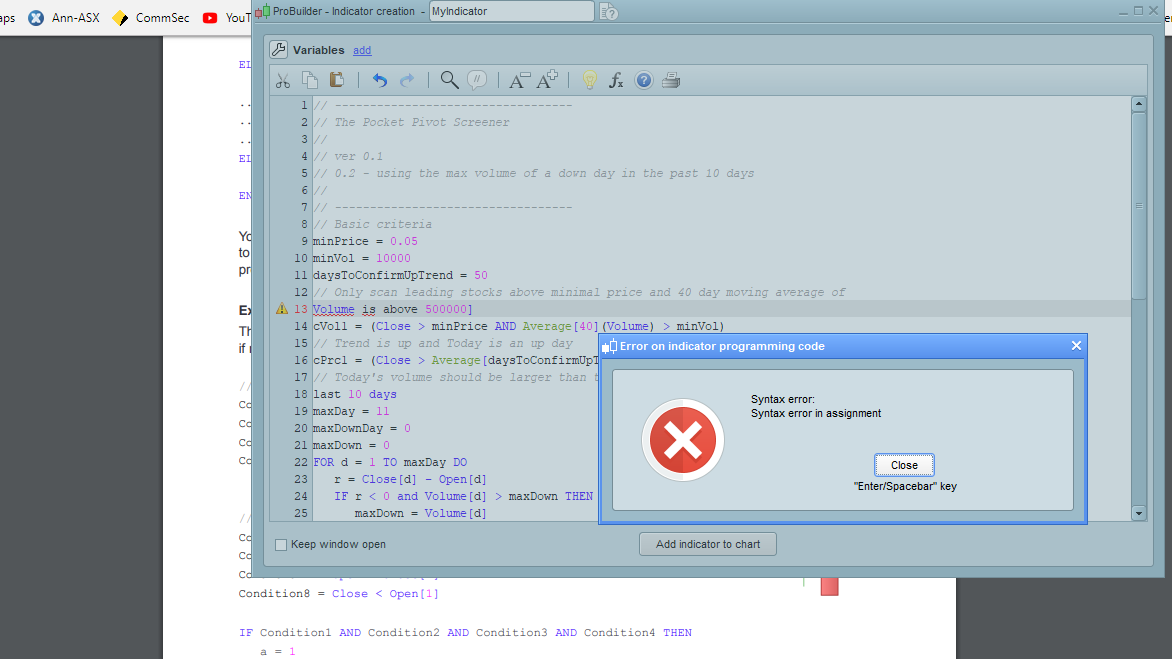Minimize the ProBuilder window

tap(1123, 12)
